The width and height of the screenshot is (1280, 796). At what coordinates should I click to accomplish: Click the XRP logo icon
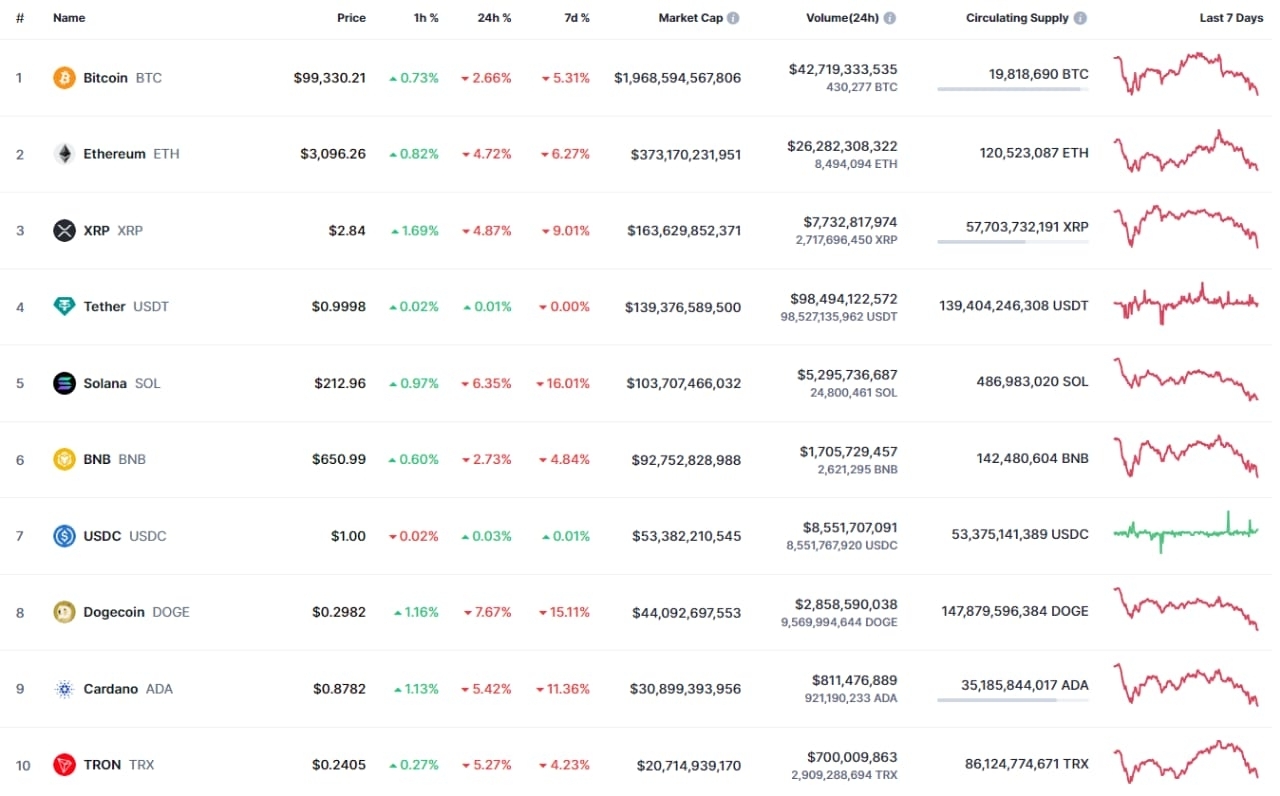[x=64, y=231]
